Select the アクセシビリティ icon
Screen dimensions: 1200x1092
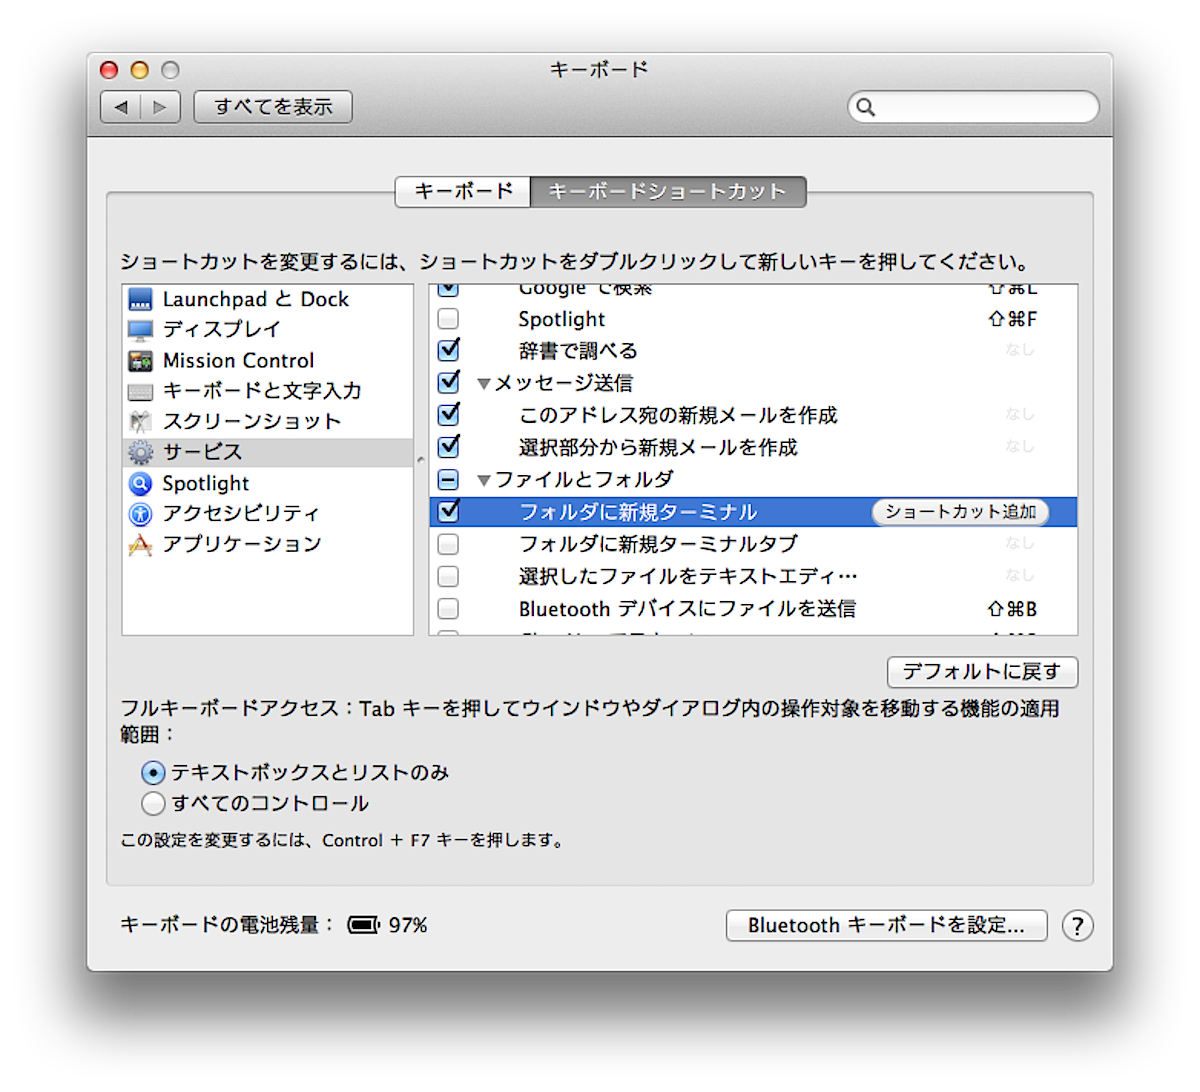click(x=141, y=514)
